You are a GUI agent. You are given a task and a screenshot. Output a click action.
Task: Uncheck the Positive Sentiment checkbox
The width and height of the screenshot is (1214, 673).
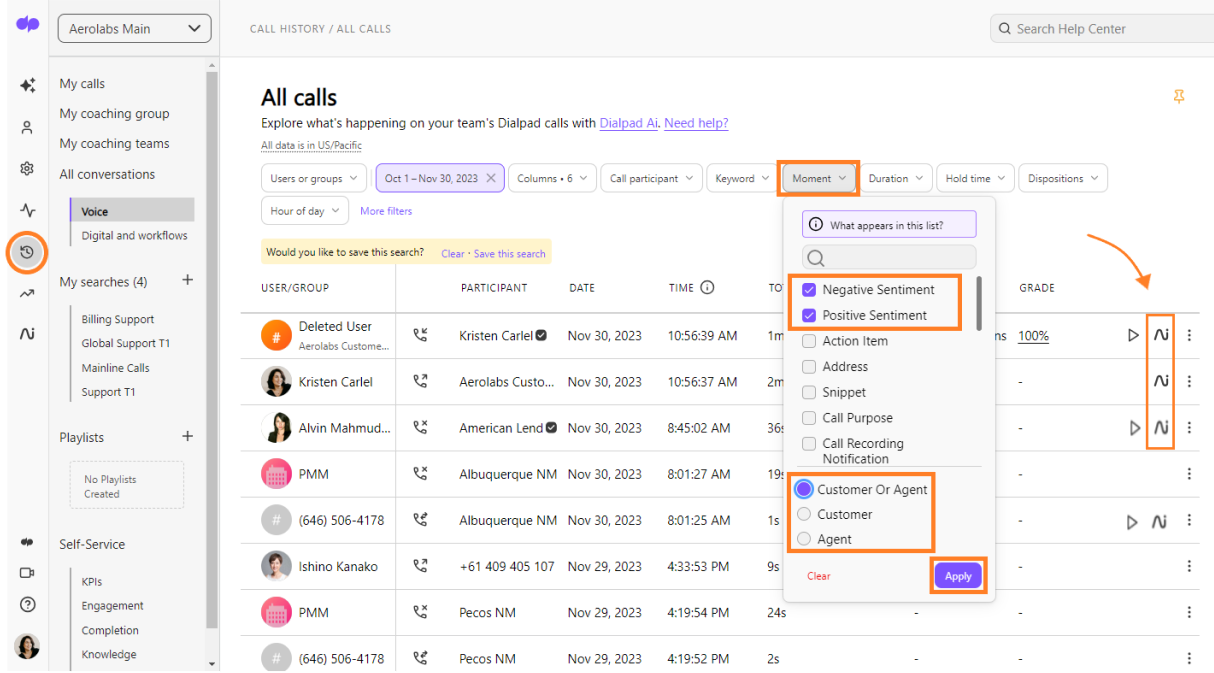809,315
